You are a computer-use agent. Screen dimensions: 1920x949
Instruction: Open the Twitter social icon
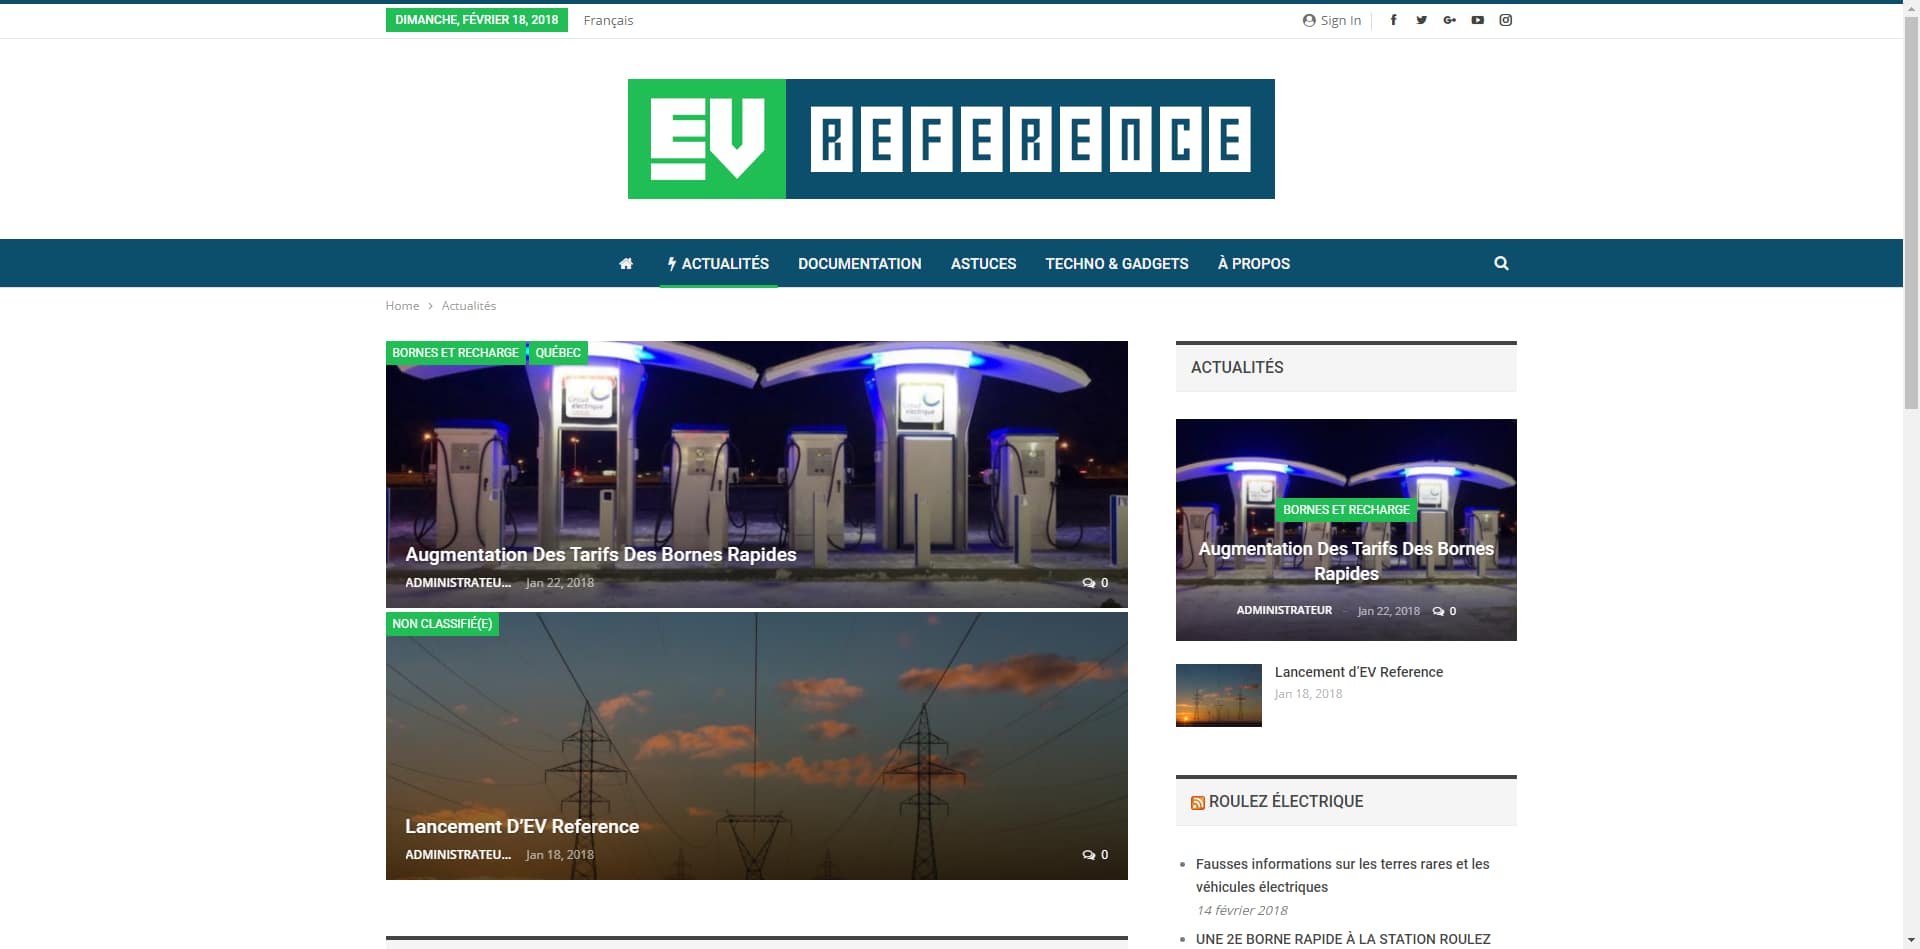[1421, 20]
